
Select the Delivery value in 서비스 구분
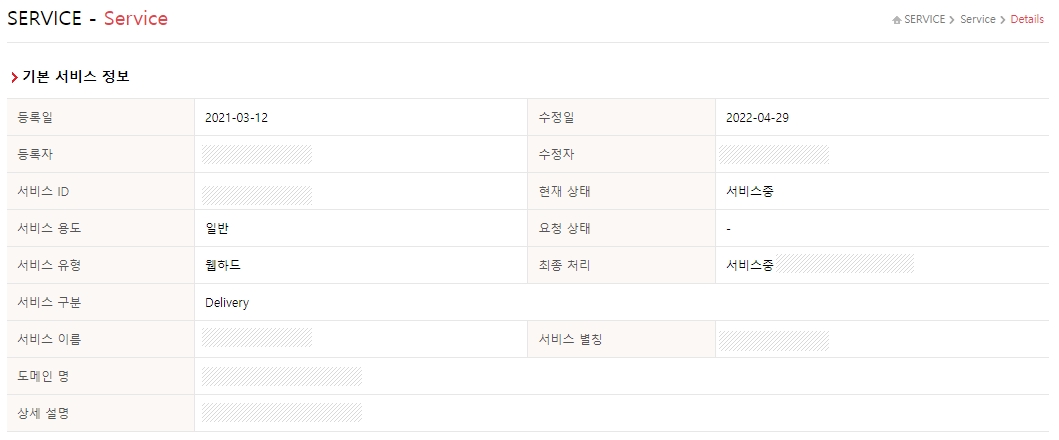227,303
